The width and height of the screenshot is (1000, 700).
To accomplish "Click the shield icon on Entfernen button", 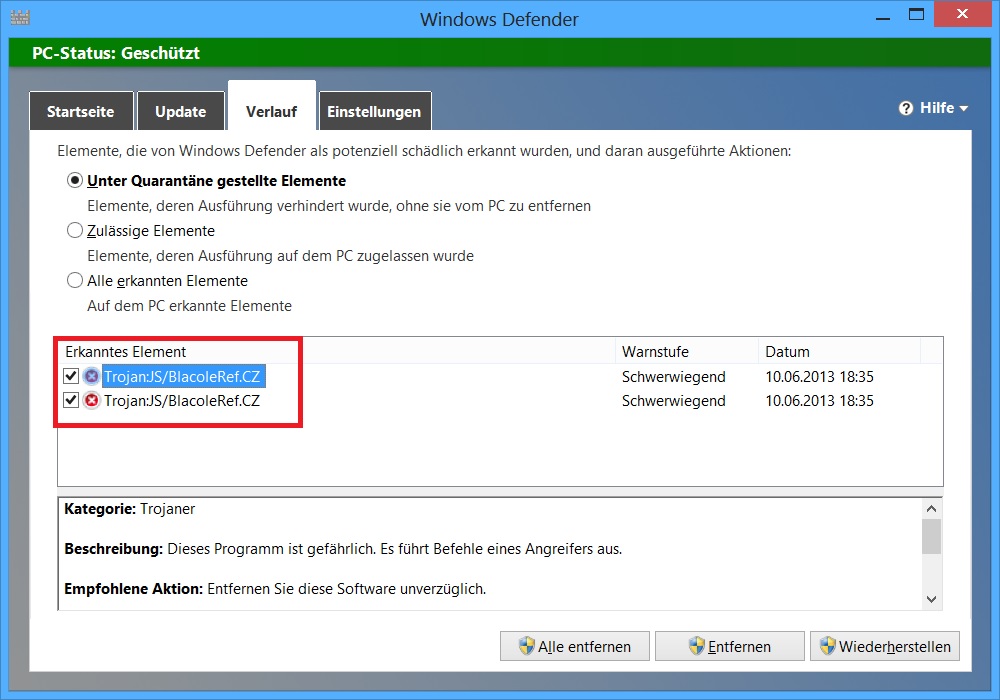I will pyautogui.click(x=697, y=646).
